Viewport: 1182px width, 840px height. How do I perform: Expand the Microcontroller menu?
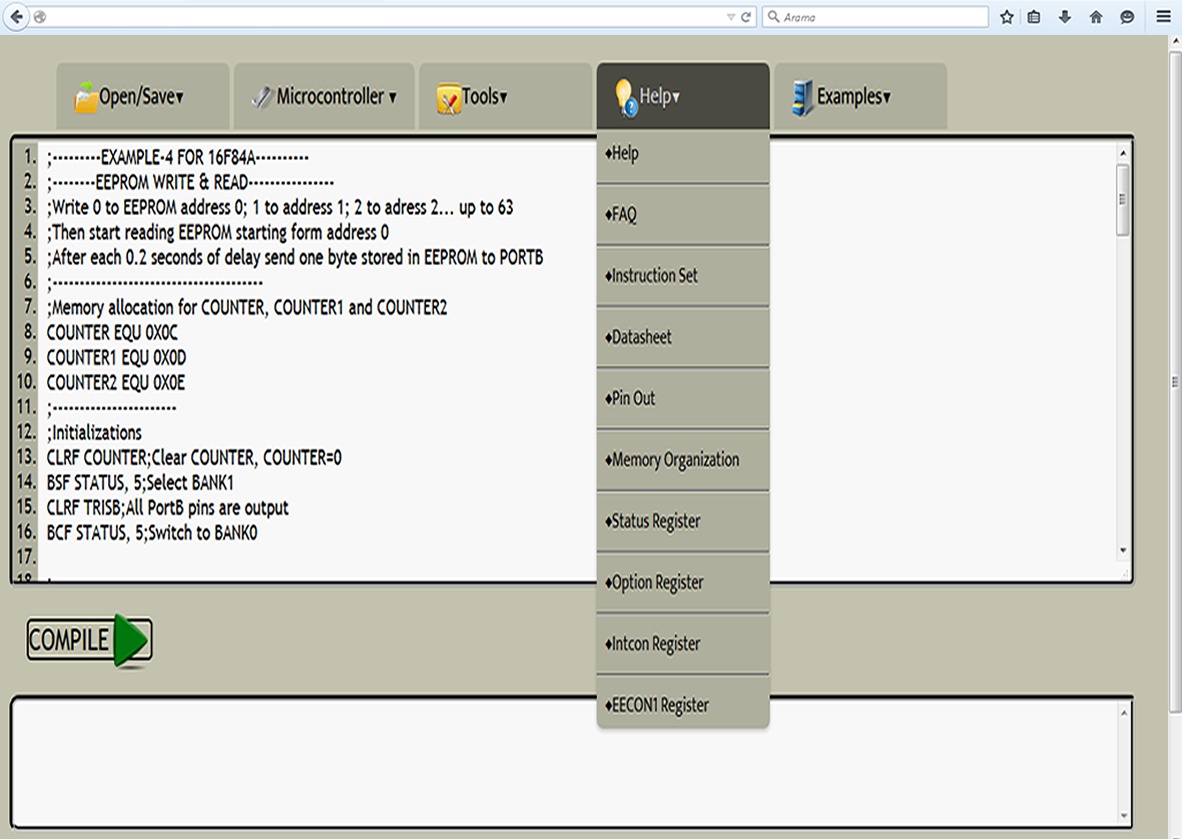point(324,97)
